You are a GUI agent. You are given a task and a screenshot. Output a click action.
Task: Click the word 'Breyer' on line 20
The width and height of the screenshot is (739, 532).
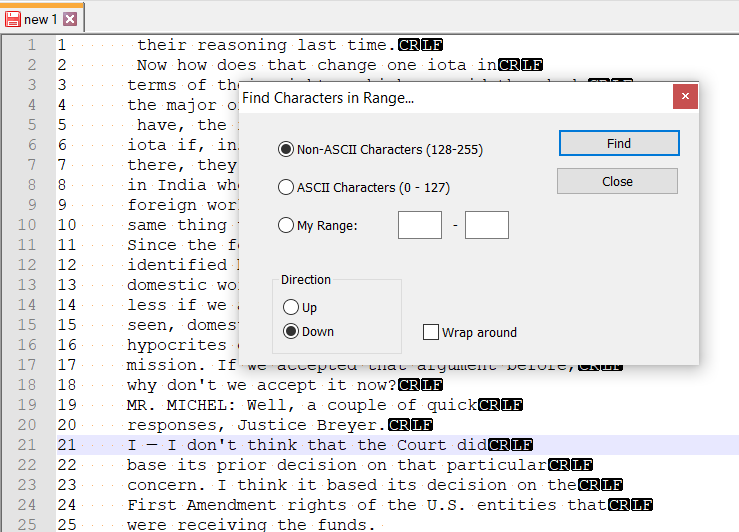pyautogui.click(x=346, y=425)
